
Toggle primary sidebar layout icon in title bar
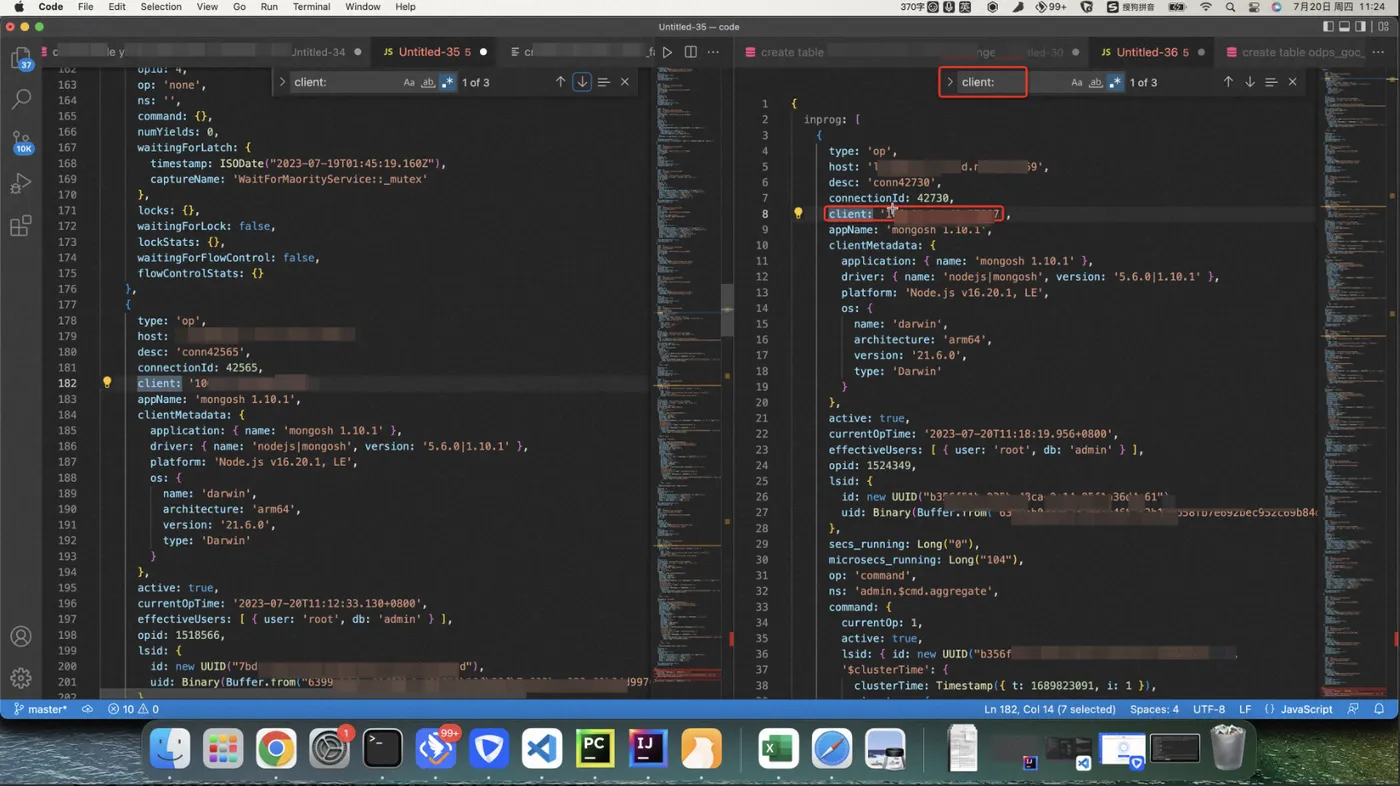tap(1328, 27)
